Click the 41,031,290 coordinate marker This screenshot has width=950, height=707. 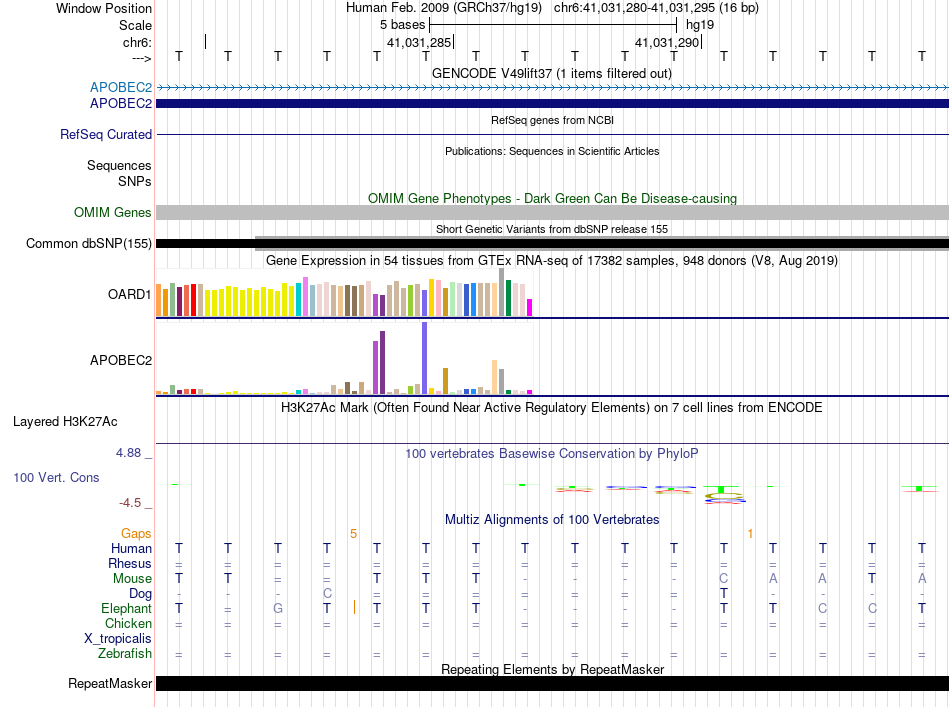667,42
